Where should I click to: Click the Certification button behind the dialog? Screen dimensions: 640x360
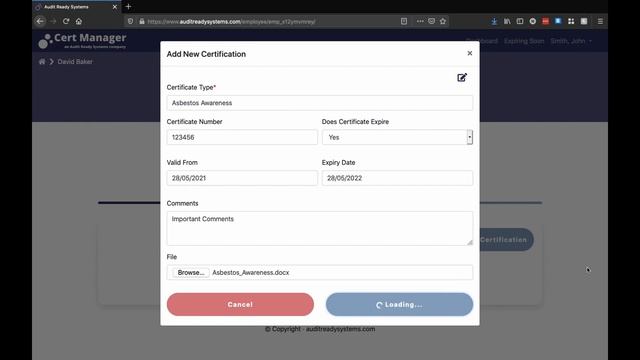click(x=507, y=240)
